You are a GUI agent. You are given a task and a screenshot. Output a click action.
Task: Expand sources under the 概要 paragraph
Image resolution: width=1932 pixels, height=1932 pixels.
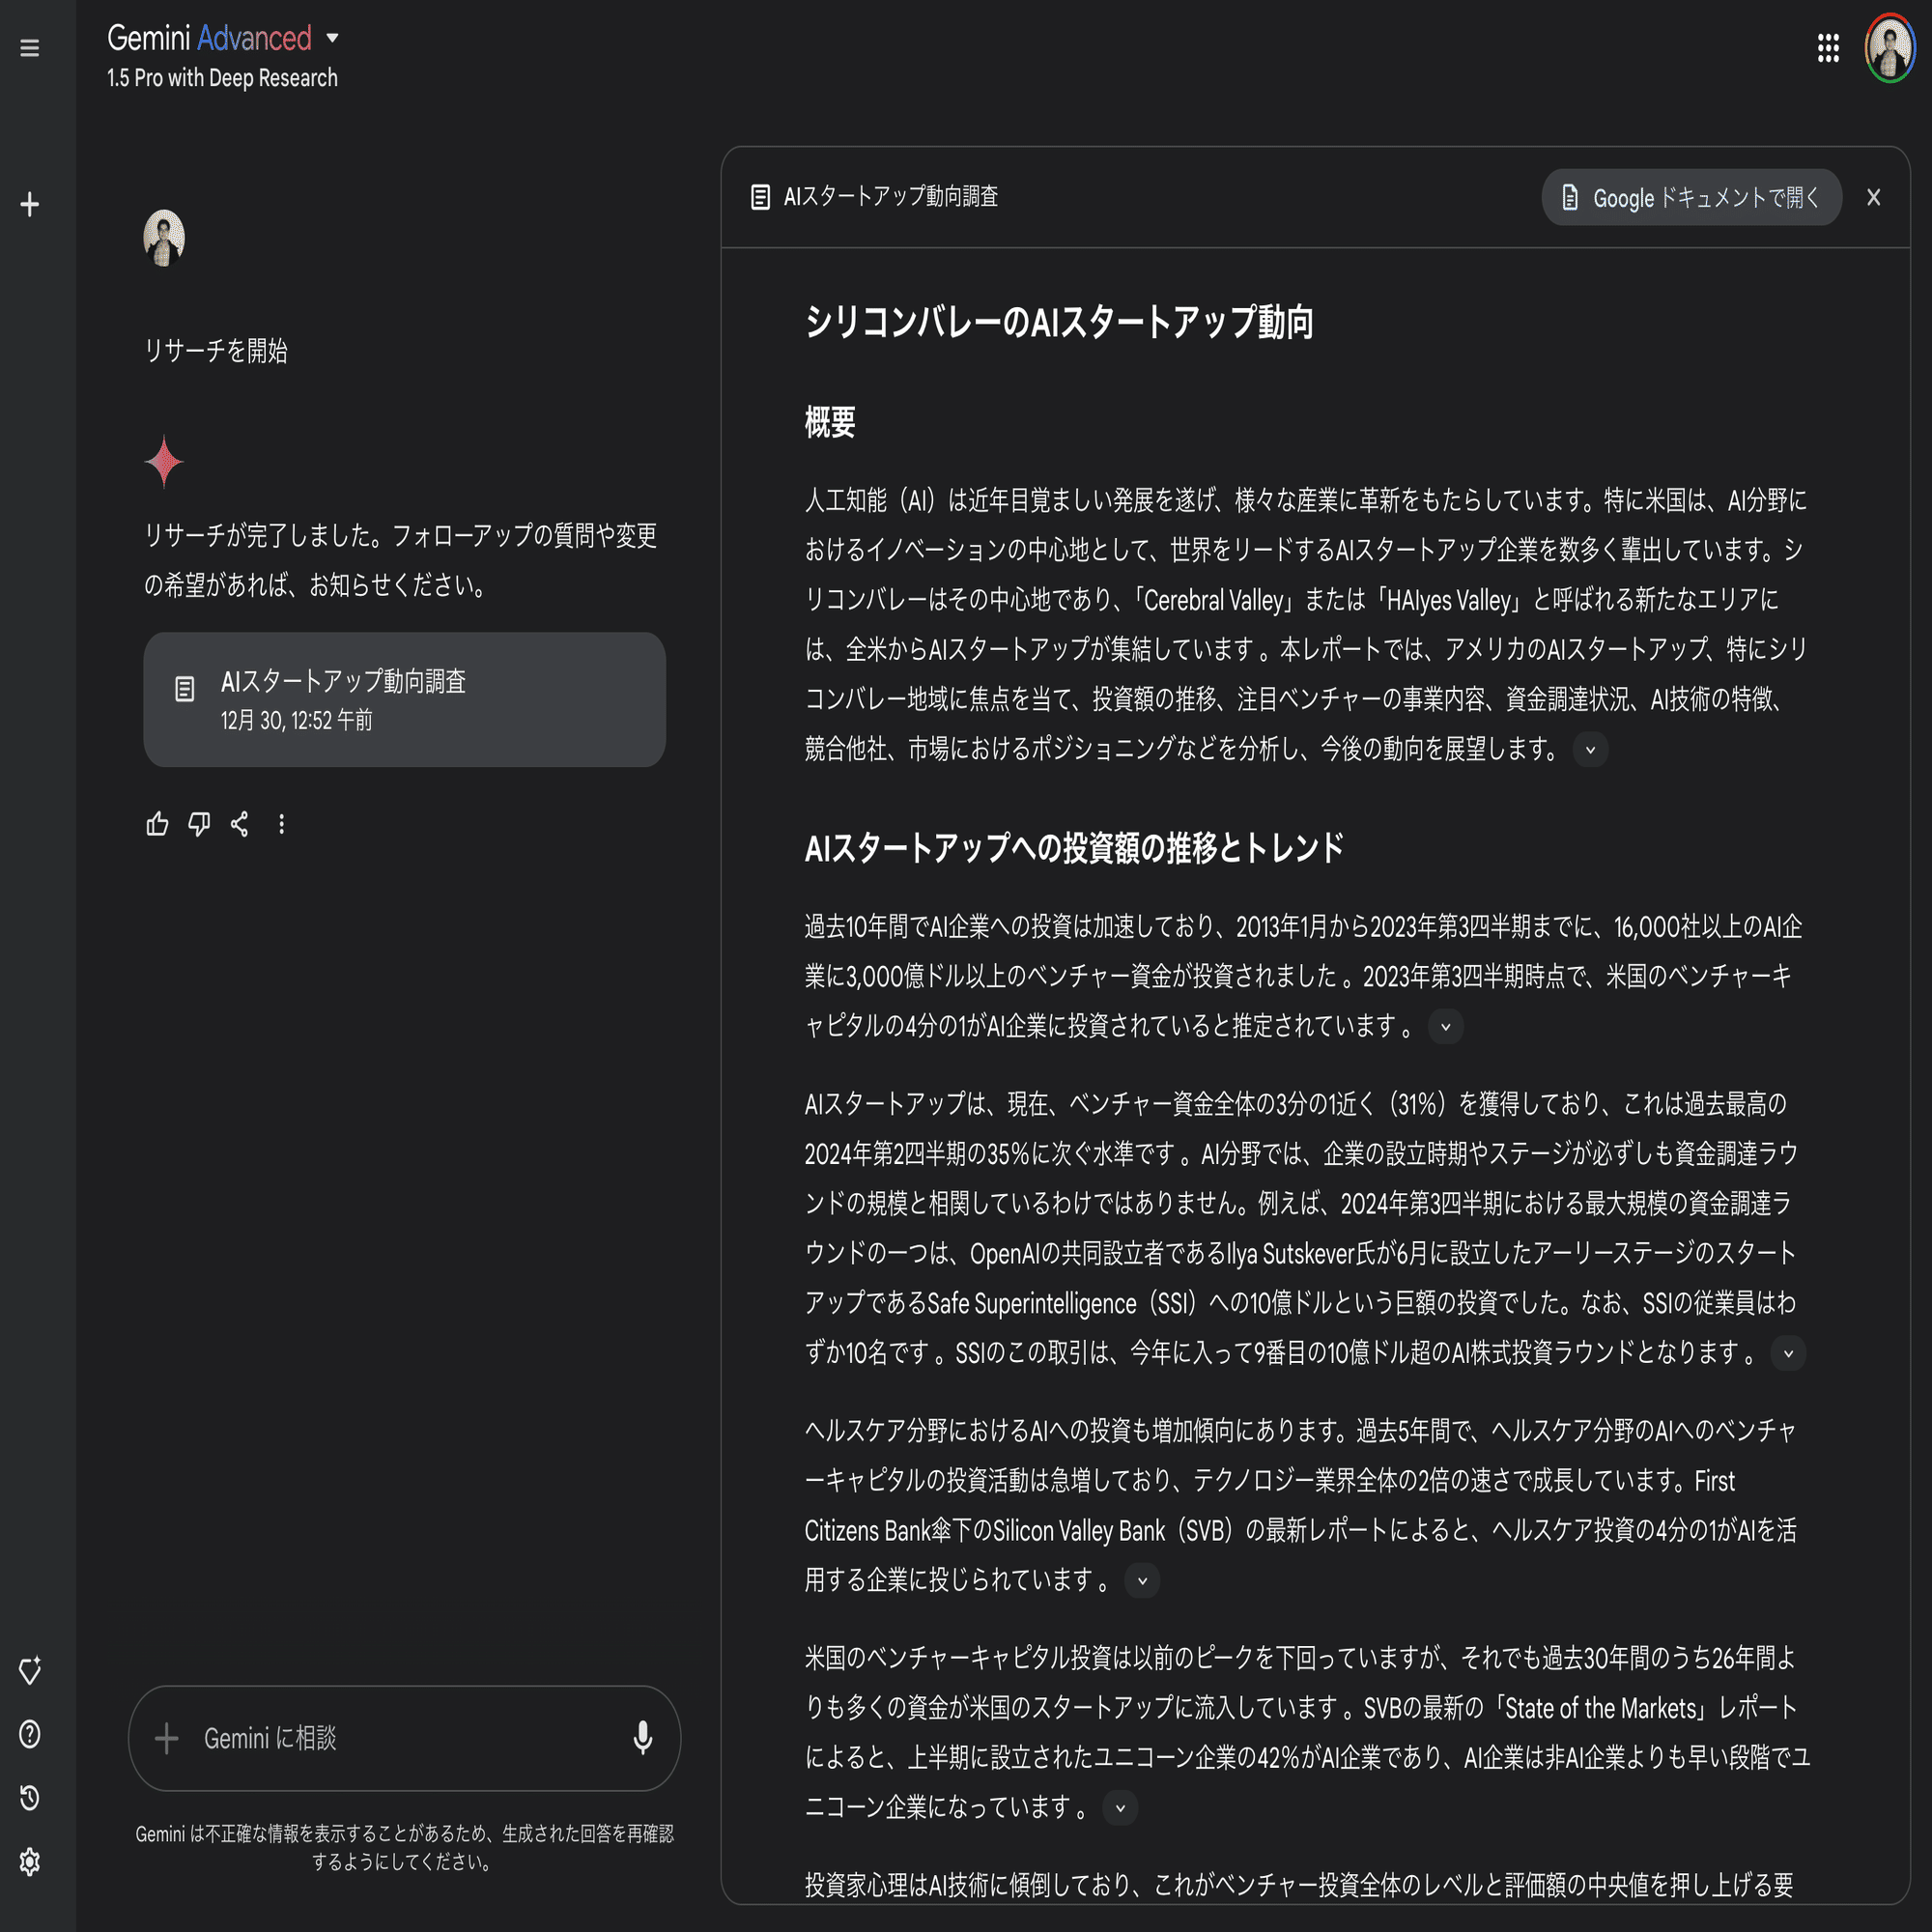click(1591, 750)
